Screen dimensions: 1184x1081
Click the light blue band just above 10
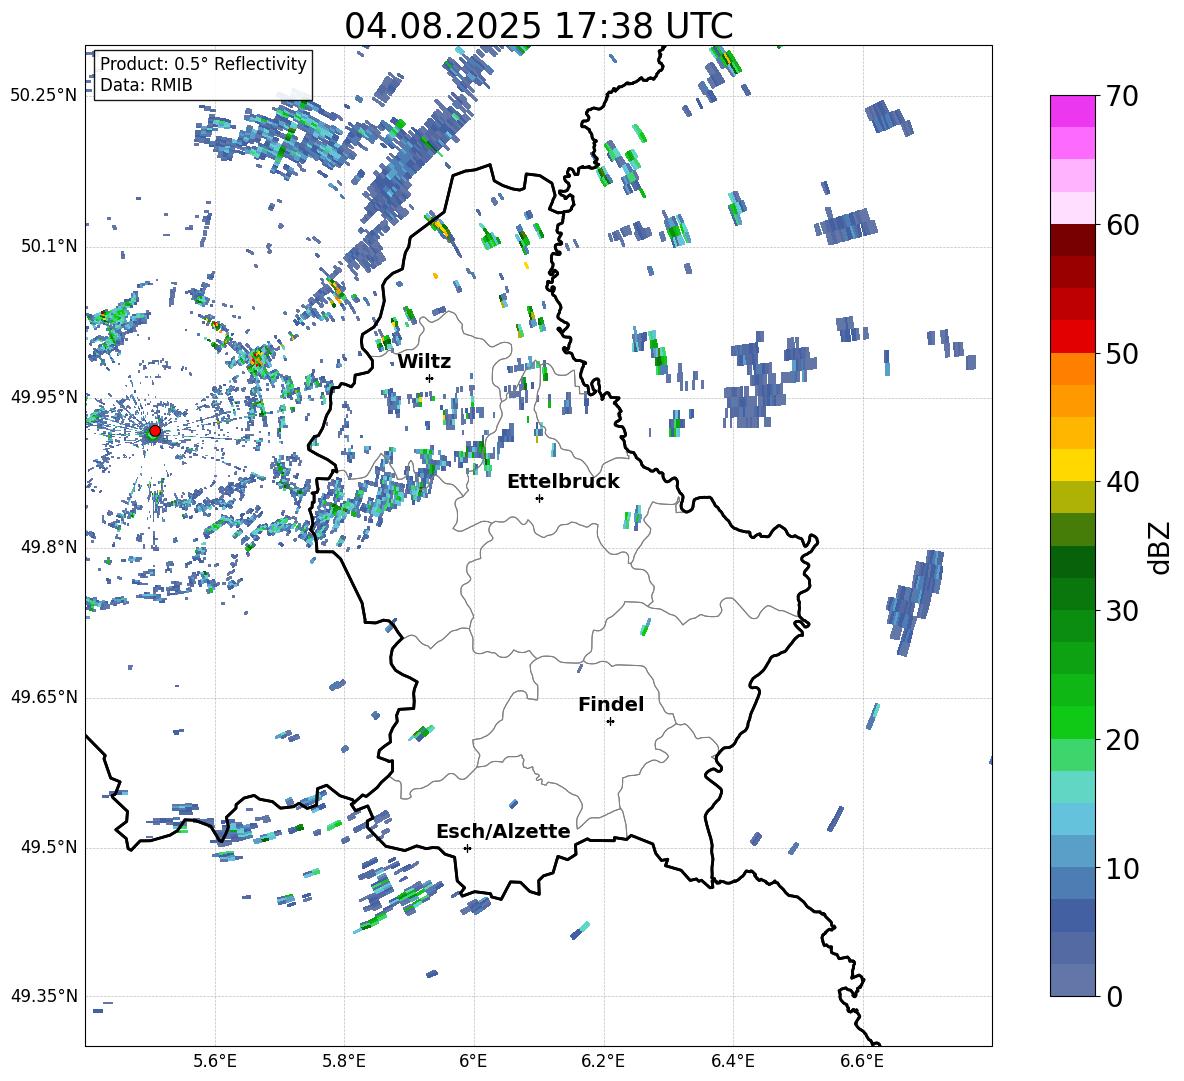coord(1073,852)
